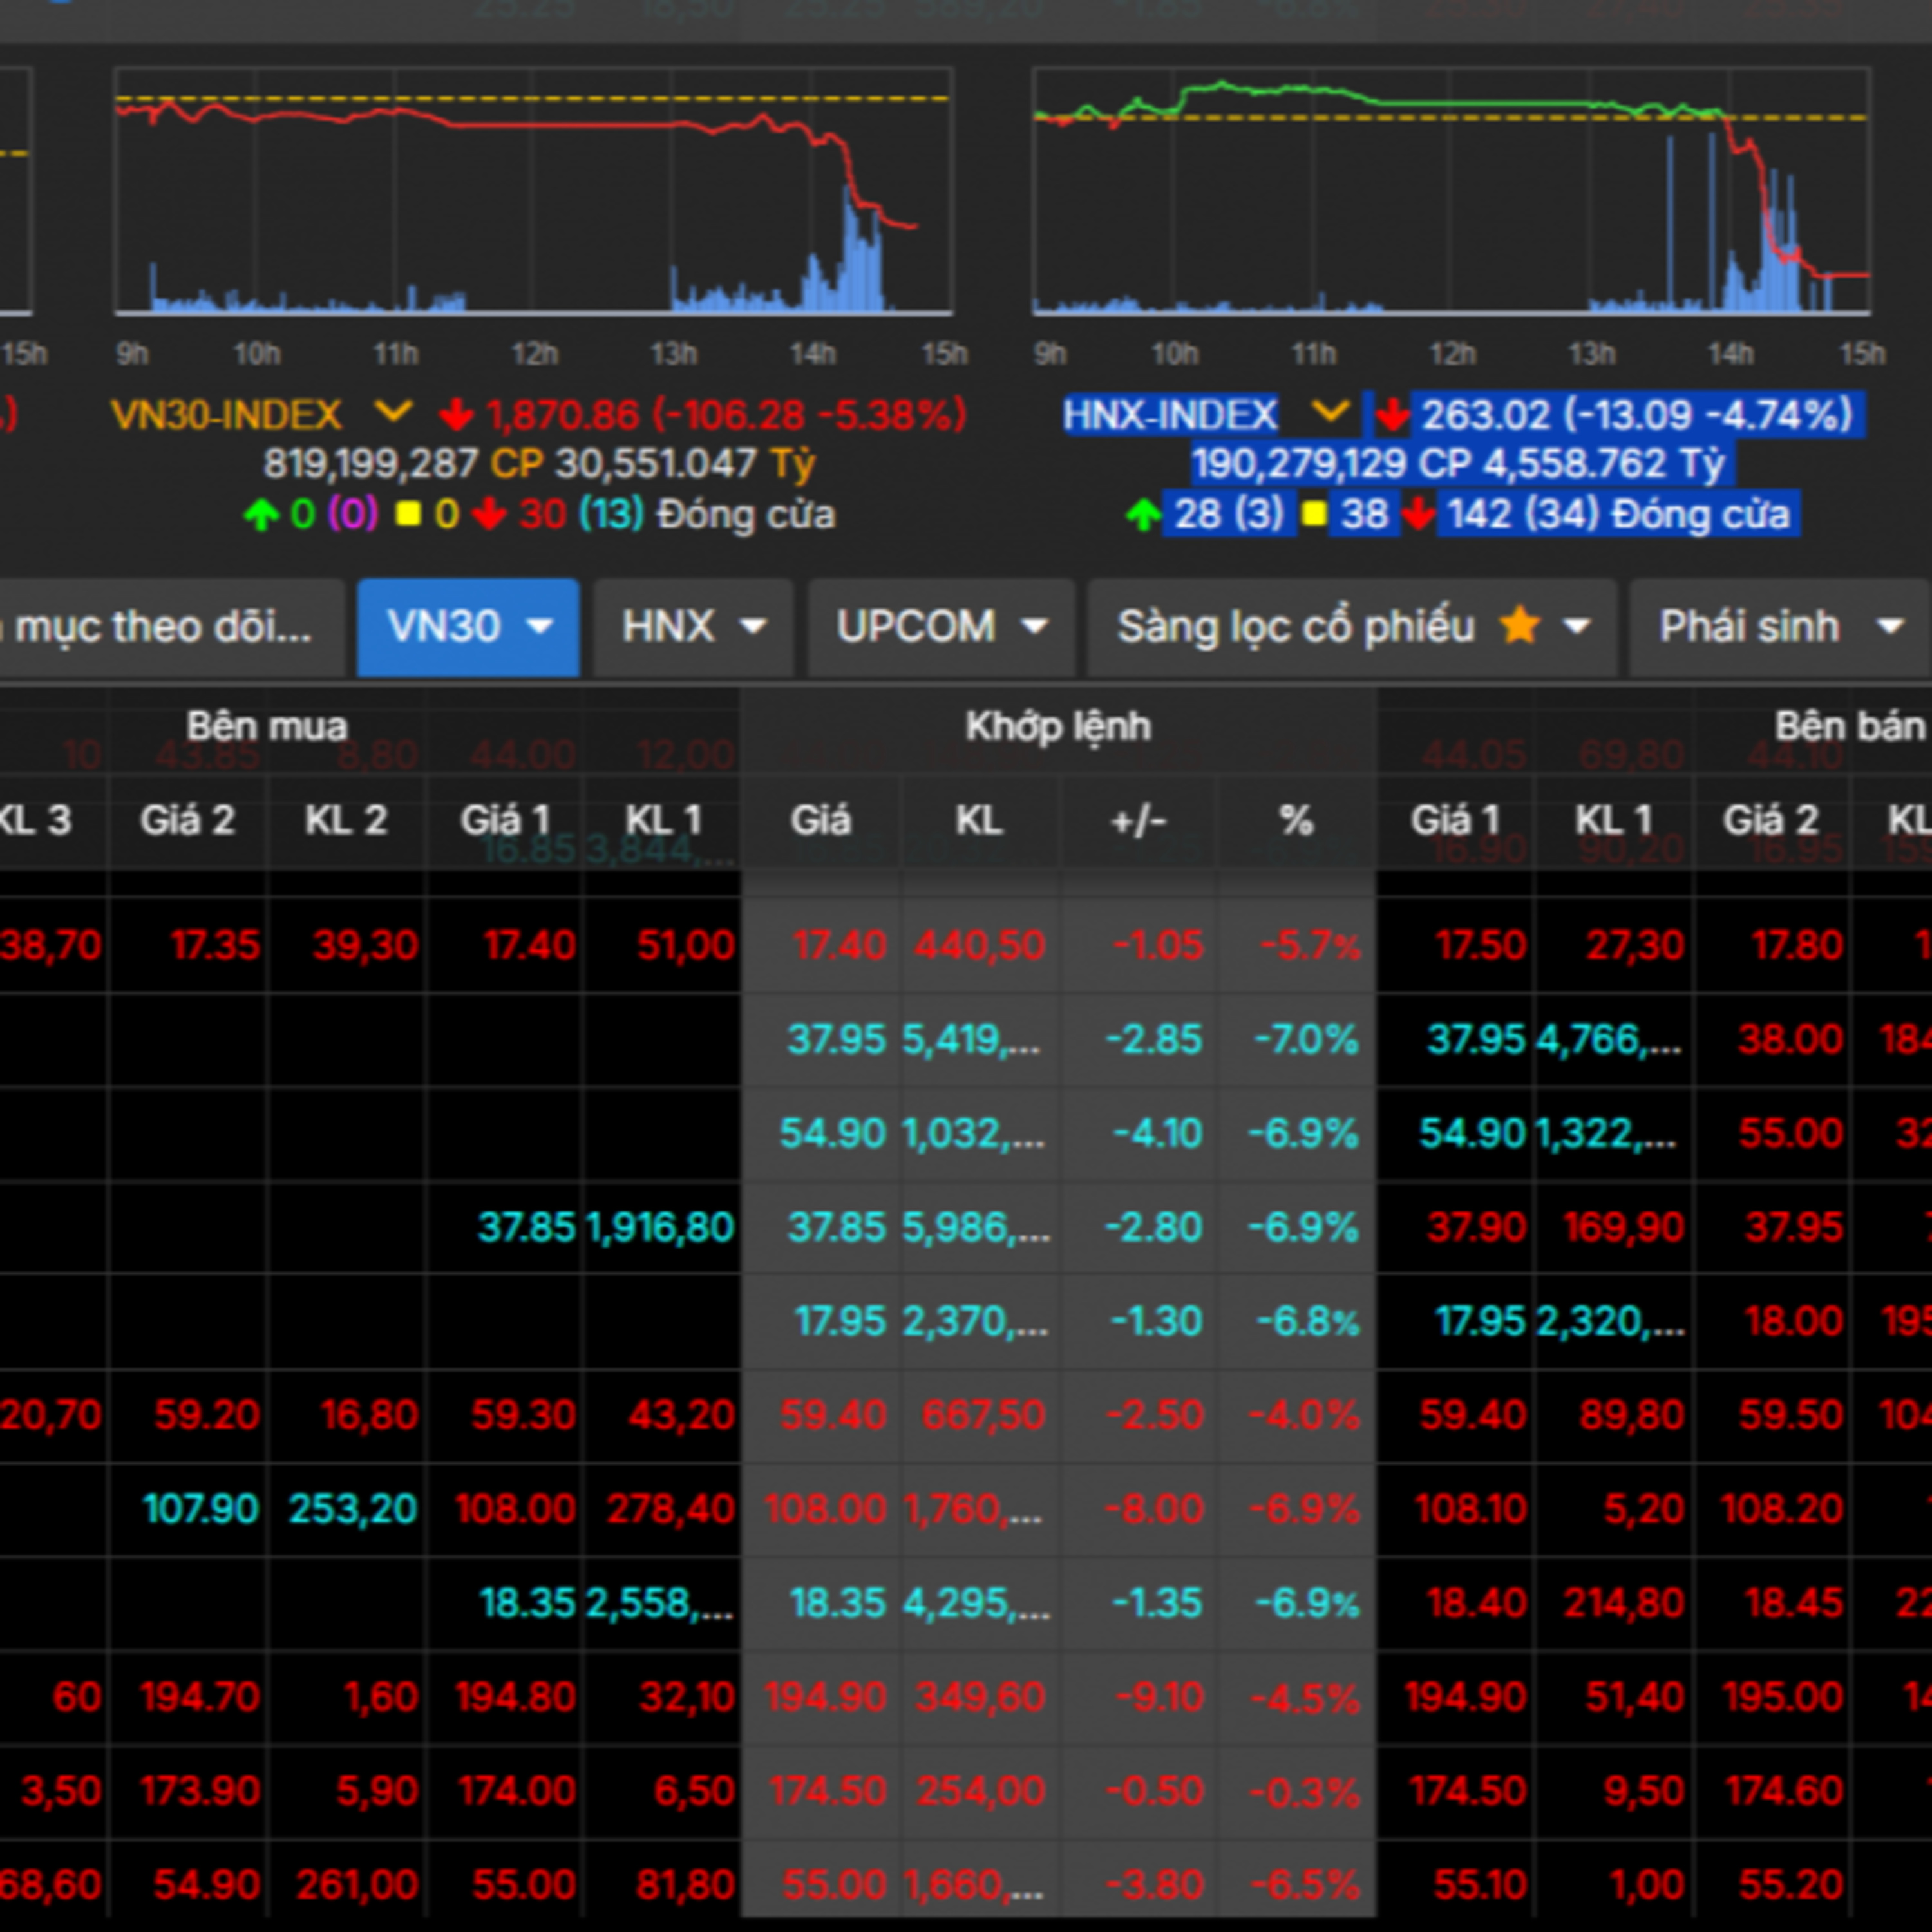Screen dimensions: 1932x1932
Task: Click the % column header
Action: 1296,821
